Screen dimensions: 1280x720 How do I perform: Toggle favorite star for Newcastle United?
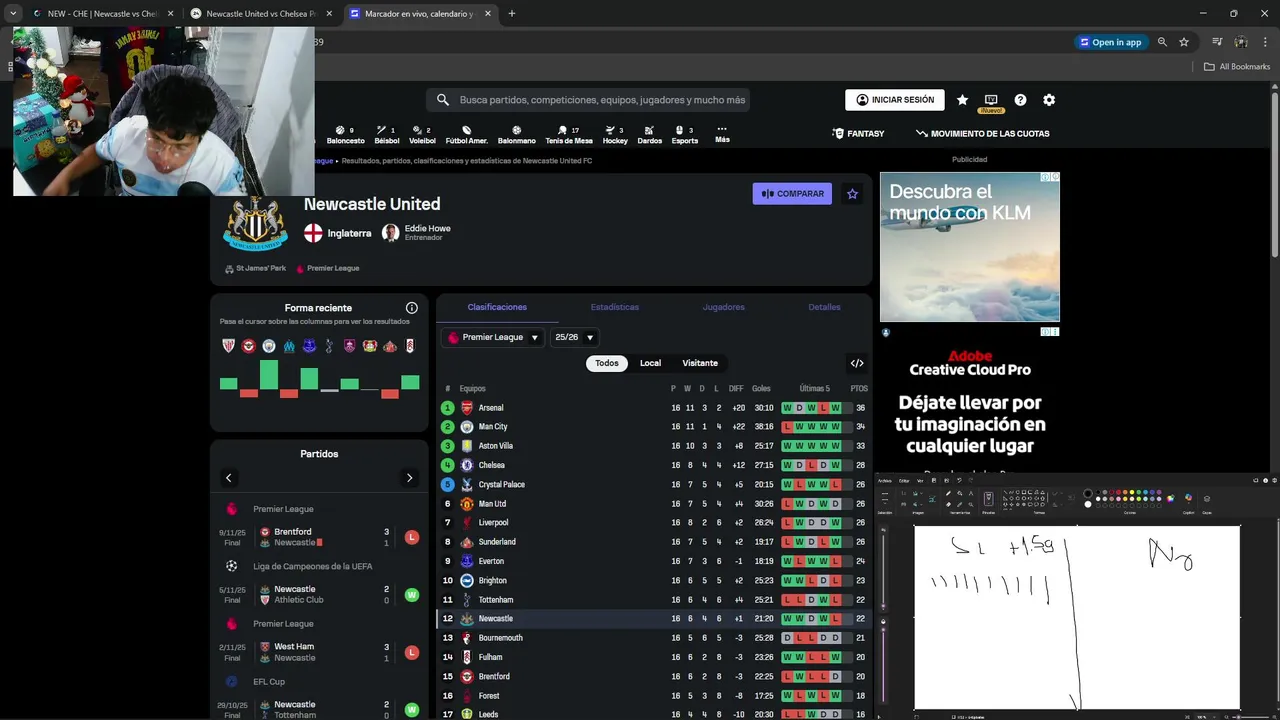(852, 194)
